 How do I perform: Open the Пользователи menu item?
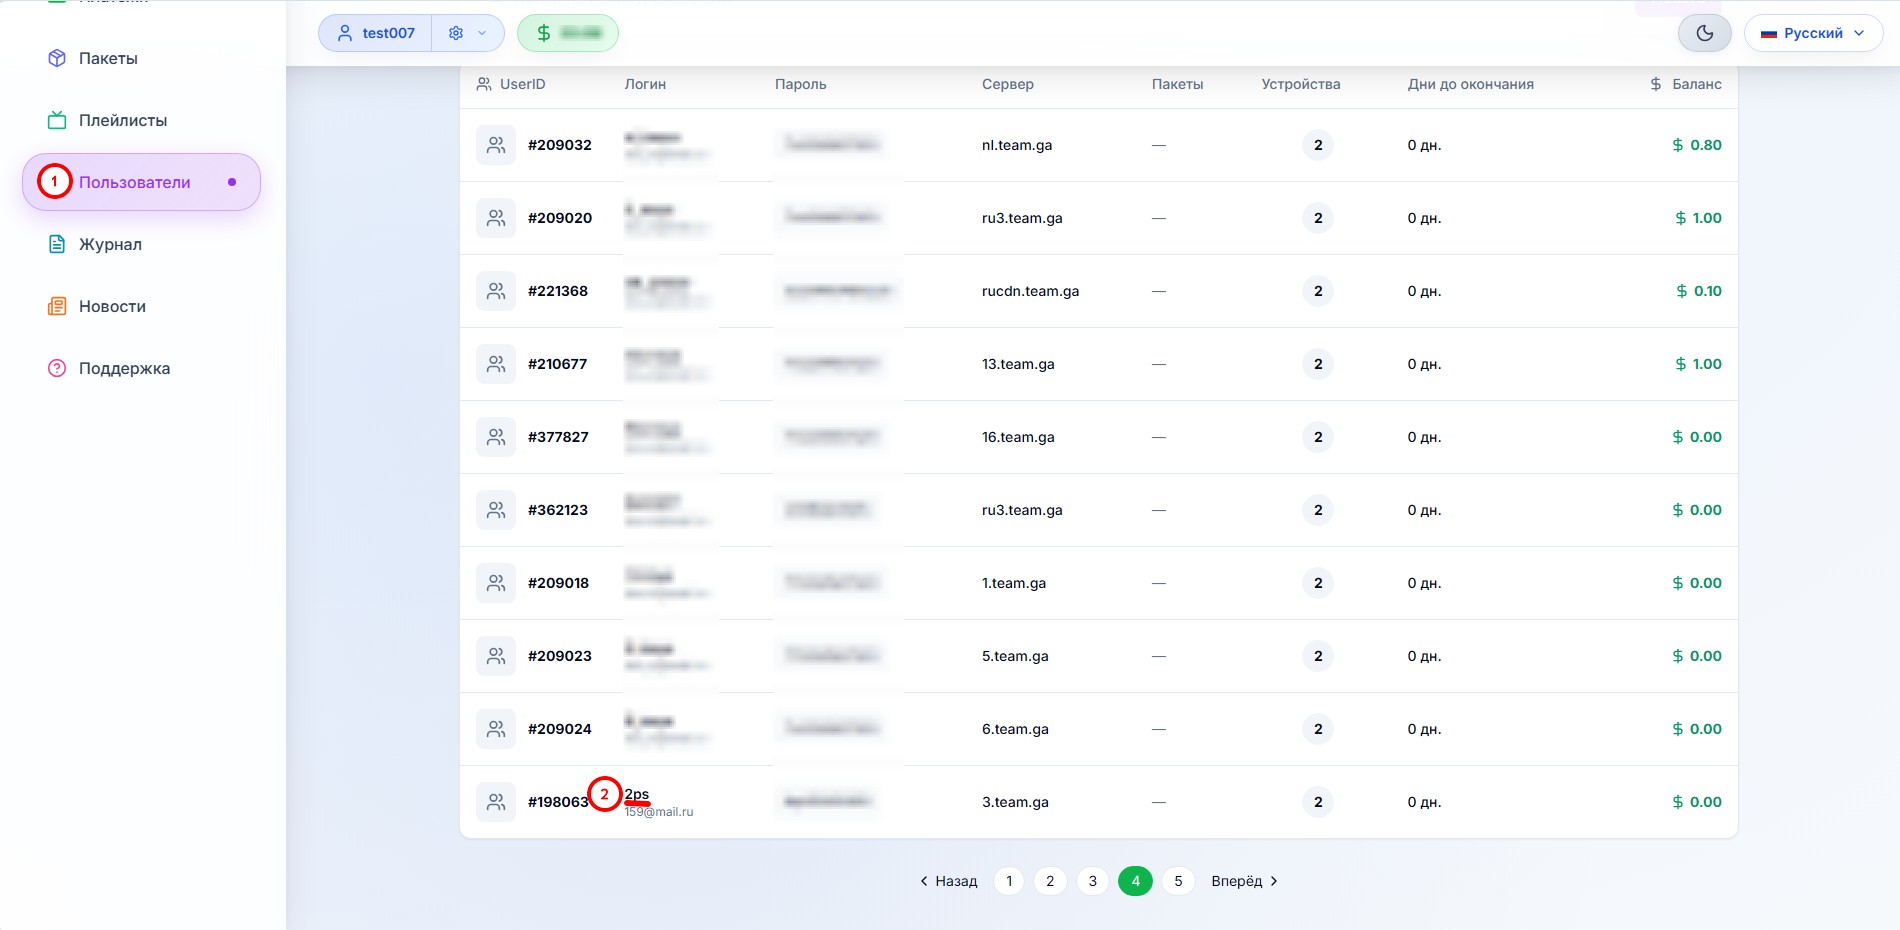pyautogui.click(x=135, y=182)
